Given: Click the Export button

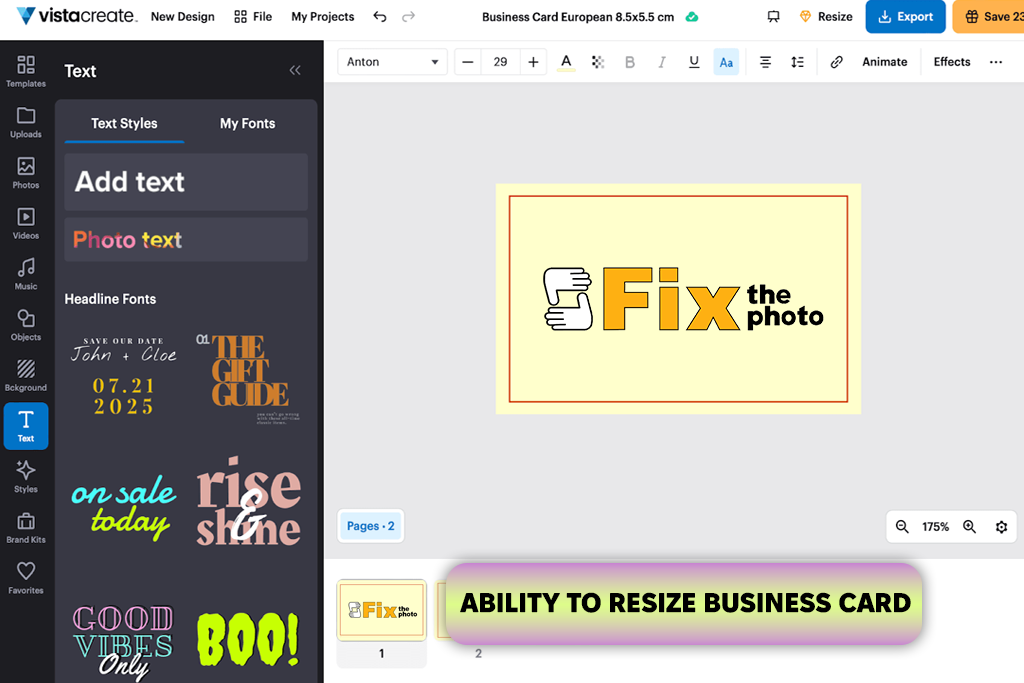Looking at the screenshot, I should (x=905, y=17).
